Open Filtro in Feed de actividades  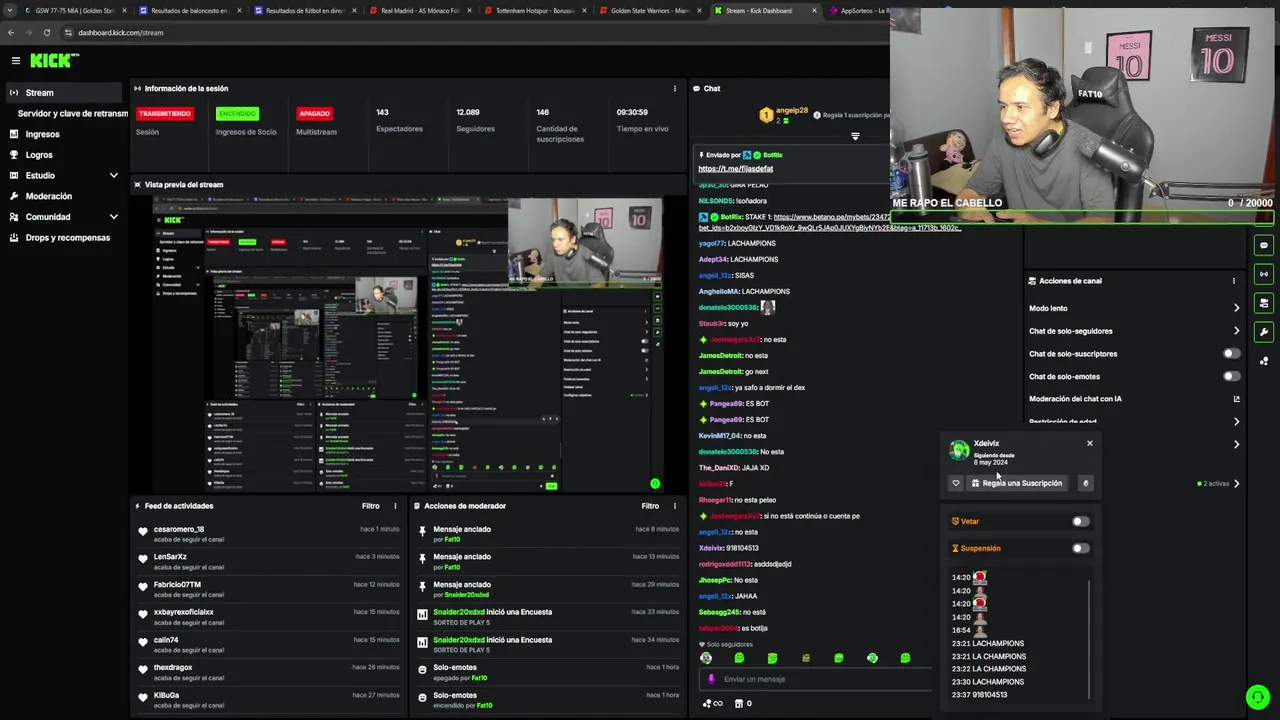click(x=371, y=506)
